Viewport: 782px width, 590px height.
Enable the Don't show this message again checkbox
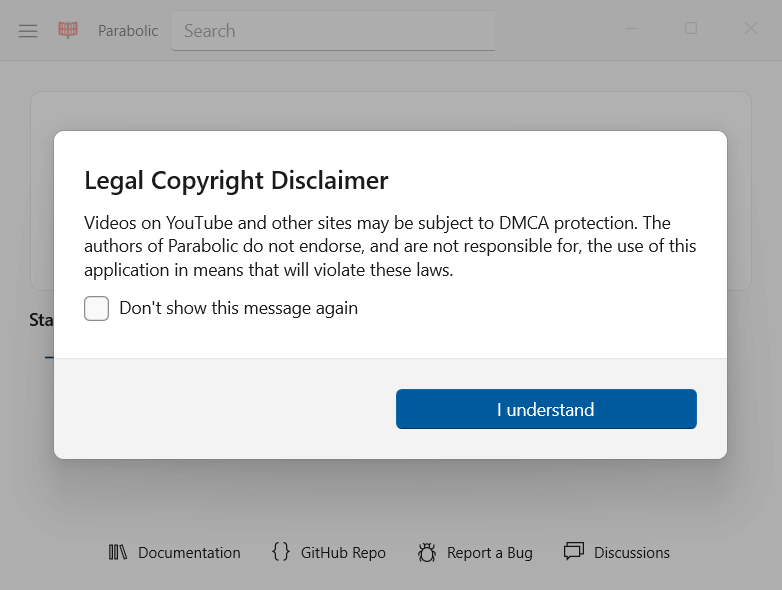pos(97,308)
